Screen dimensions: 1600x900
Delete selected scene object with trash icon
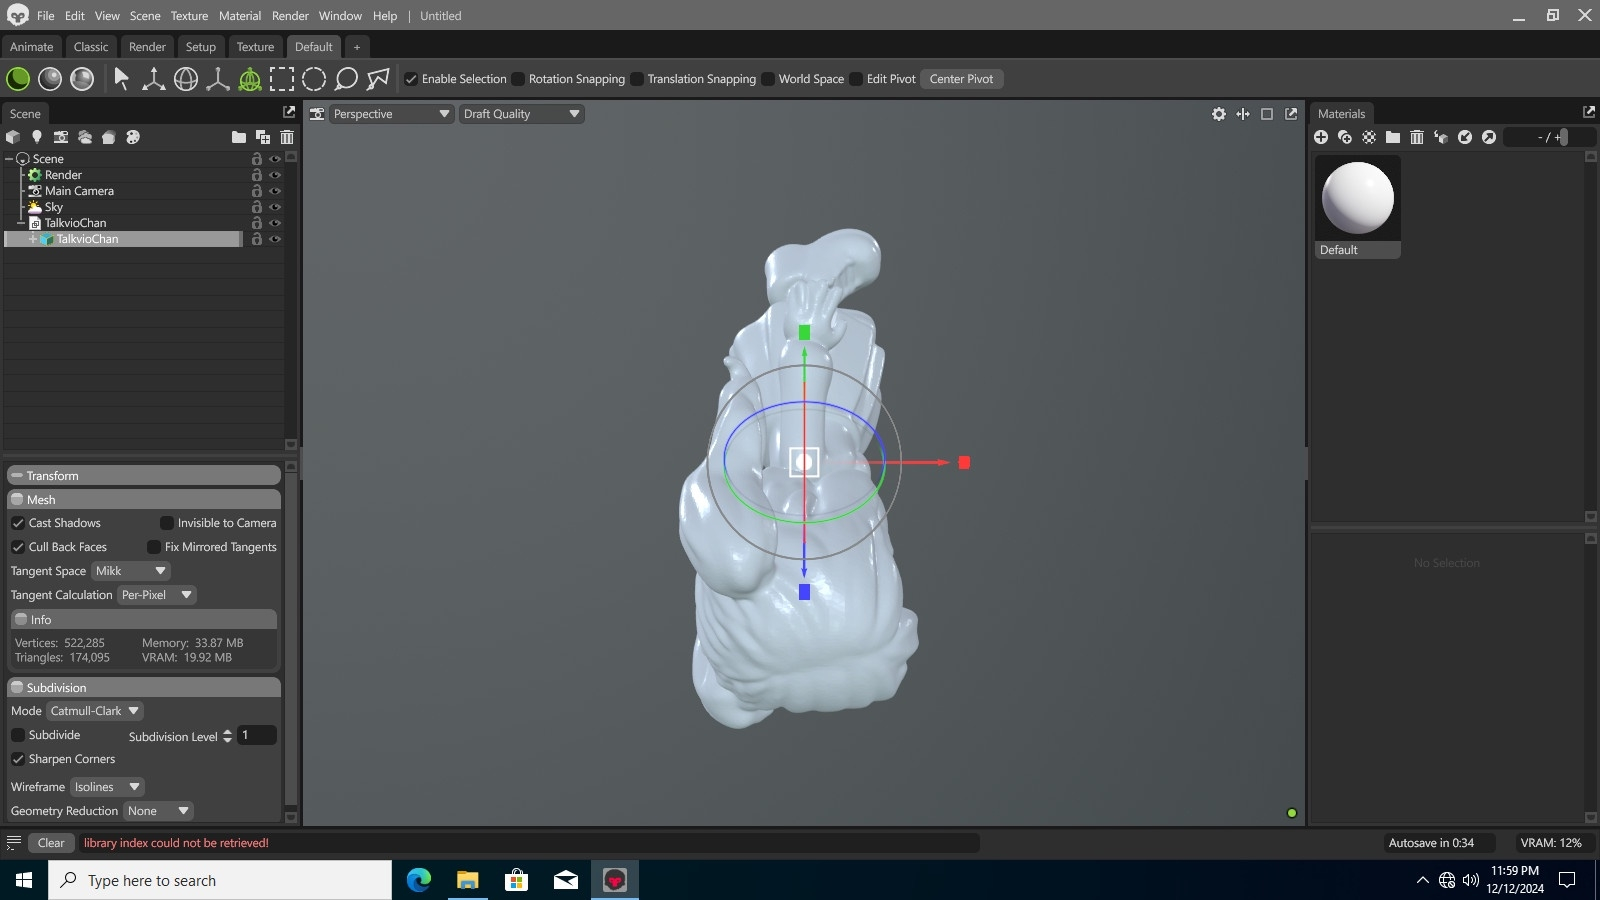[287, 137]
